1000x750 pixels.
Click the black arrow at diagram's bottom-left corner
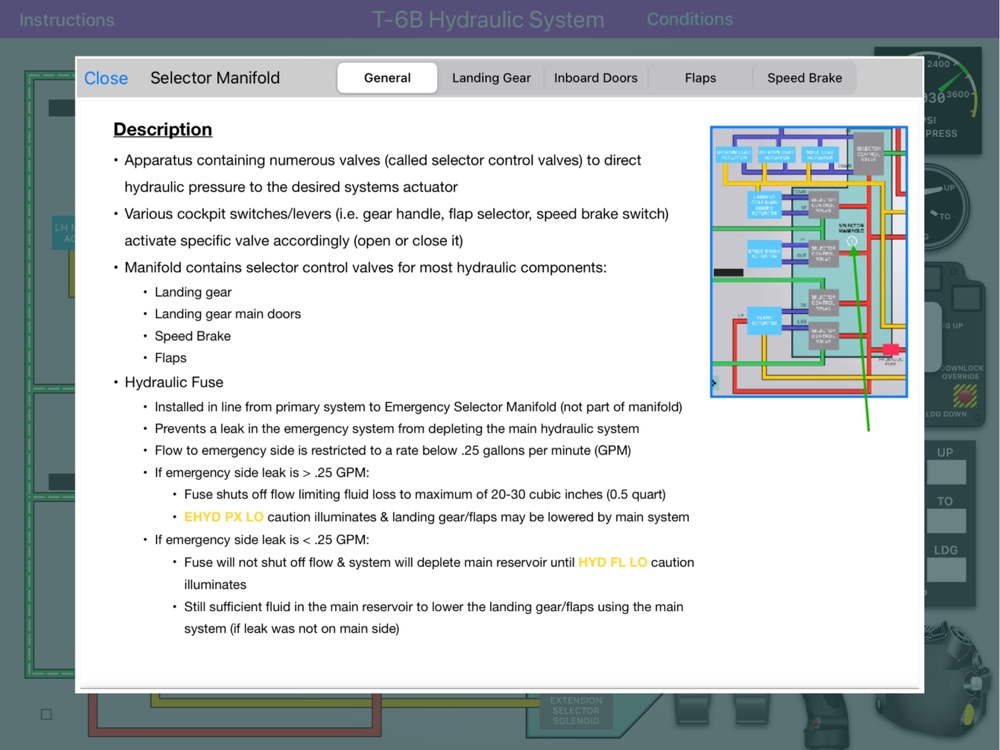point(715,383)
